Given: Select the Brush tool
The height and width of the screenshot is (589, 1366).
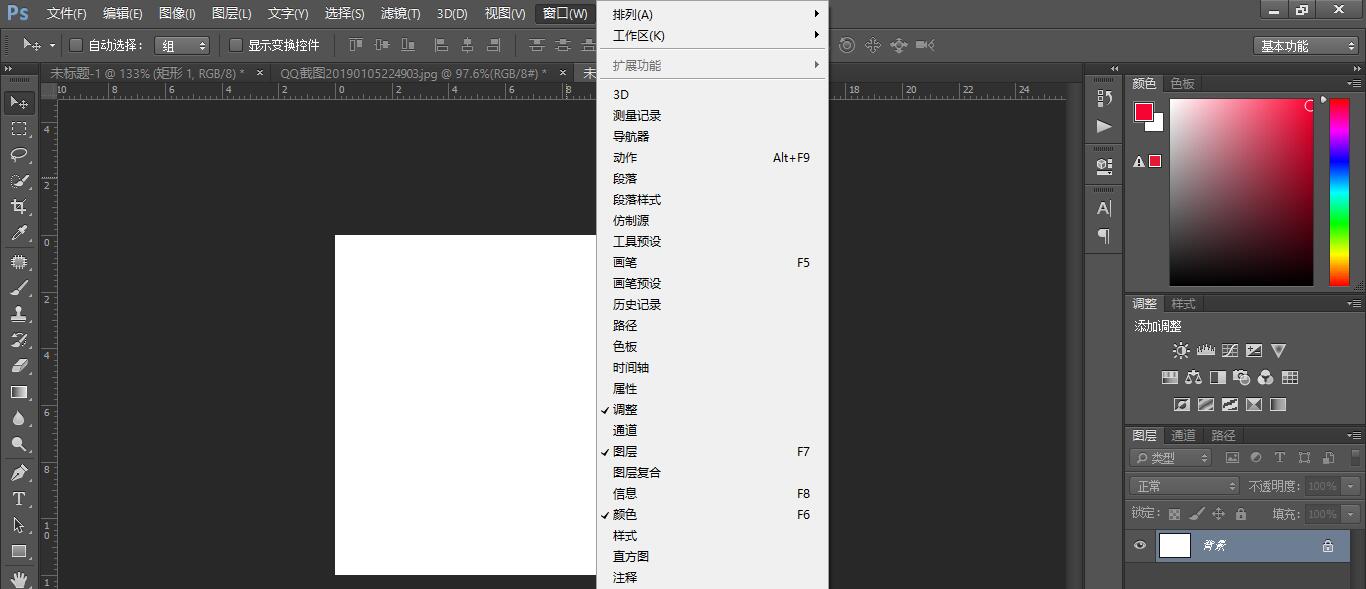Looking at the screenshot, I should click(20, 287).
